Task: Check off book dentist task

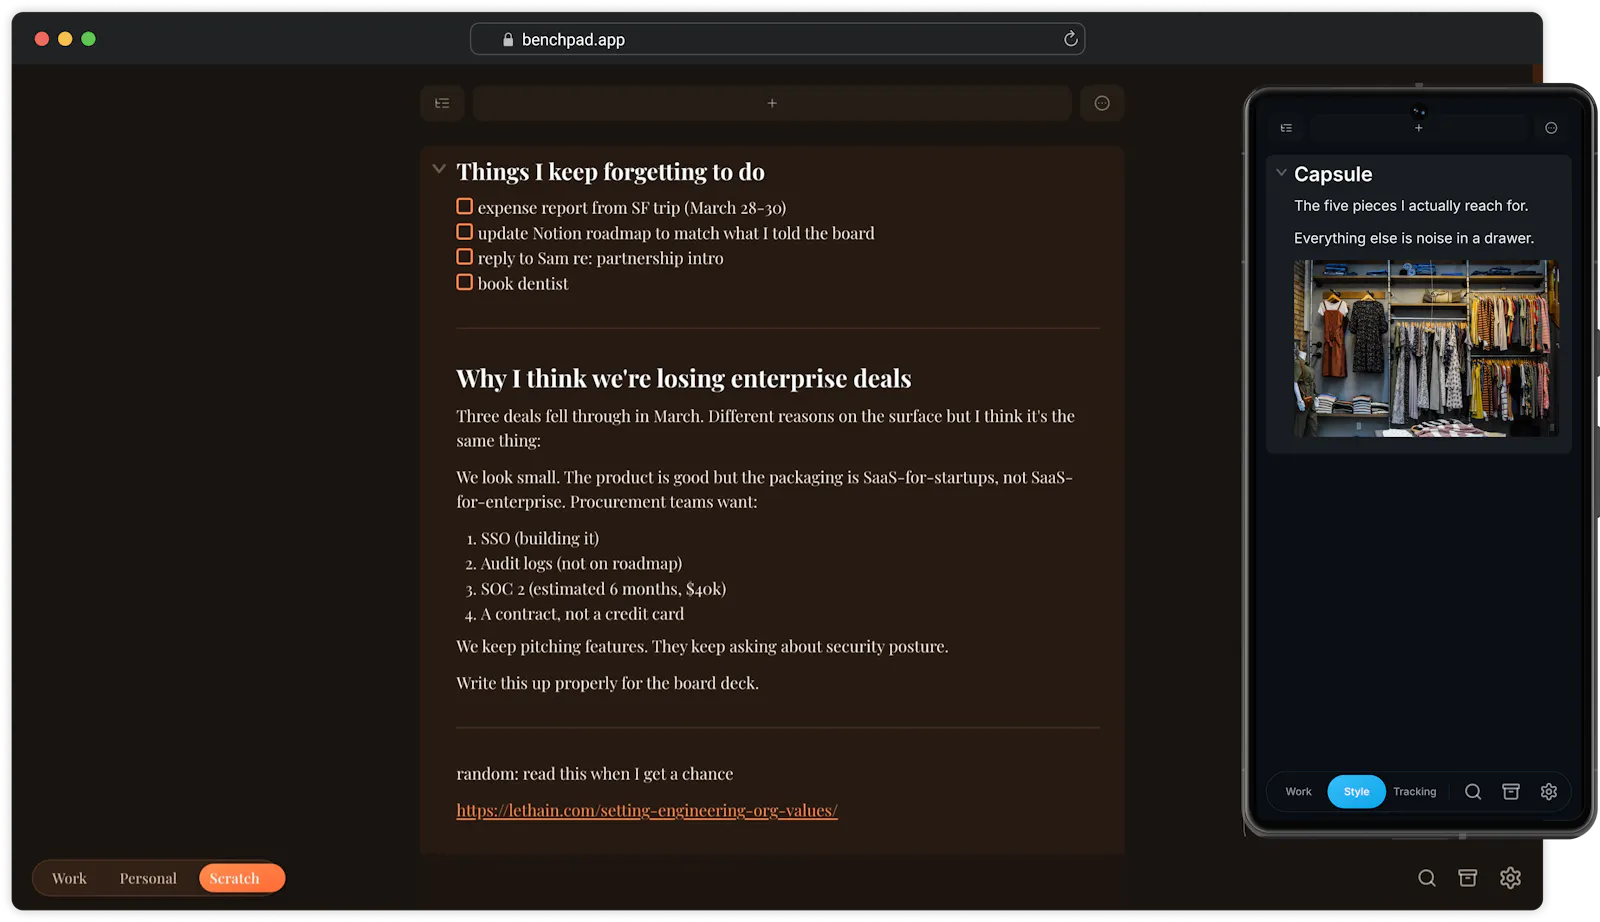Action: pyautogui.click(x=465, y=282)
